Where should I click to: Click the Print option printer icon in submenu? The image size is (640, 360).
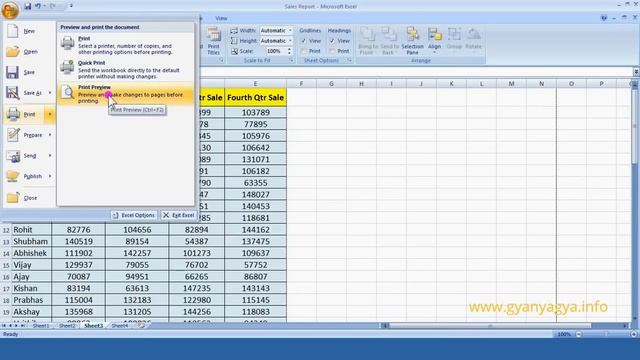coord(67,43)
